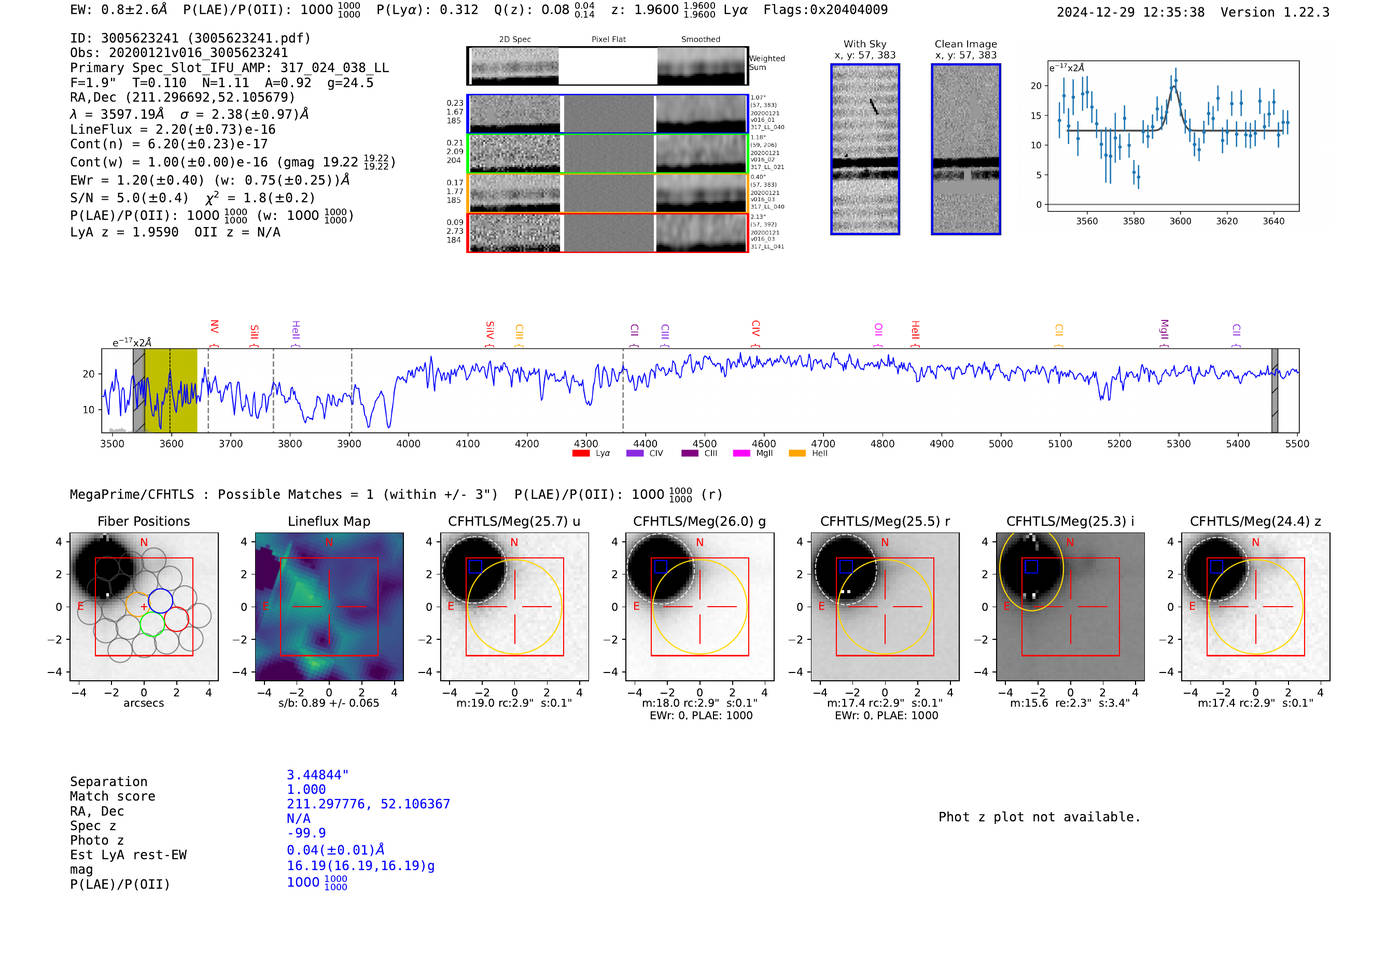
Task: Click the CIV line label above the spectrum
Action: (x=755, y=328)
